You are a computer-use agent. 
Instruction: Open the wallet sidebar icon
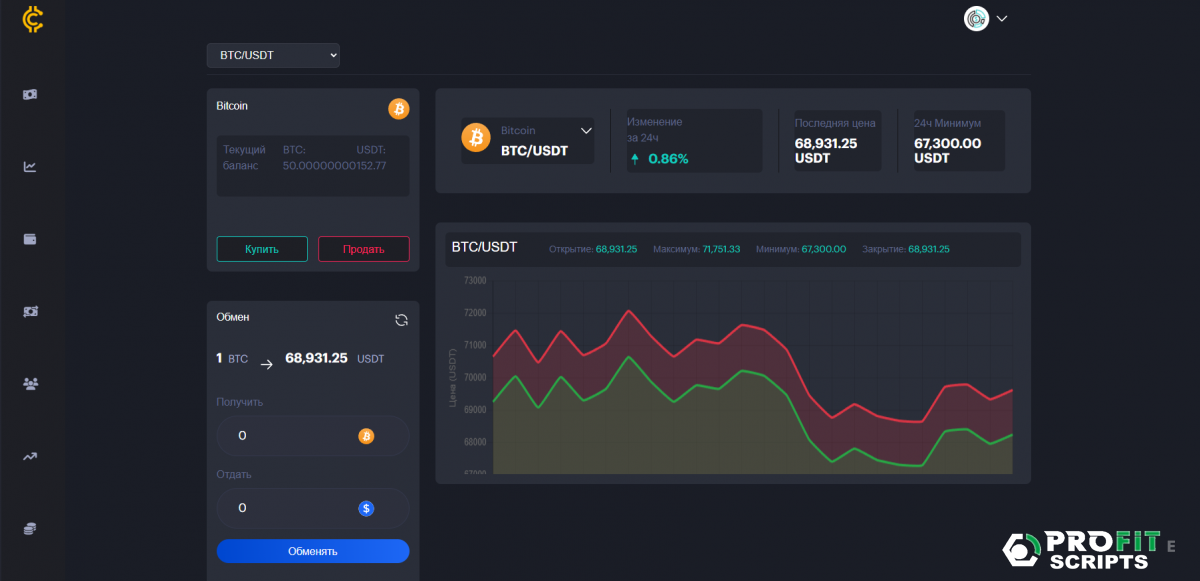(x=30, y=239)
